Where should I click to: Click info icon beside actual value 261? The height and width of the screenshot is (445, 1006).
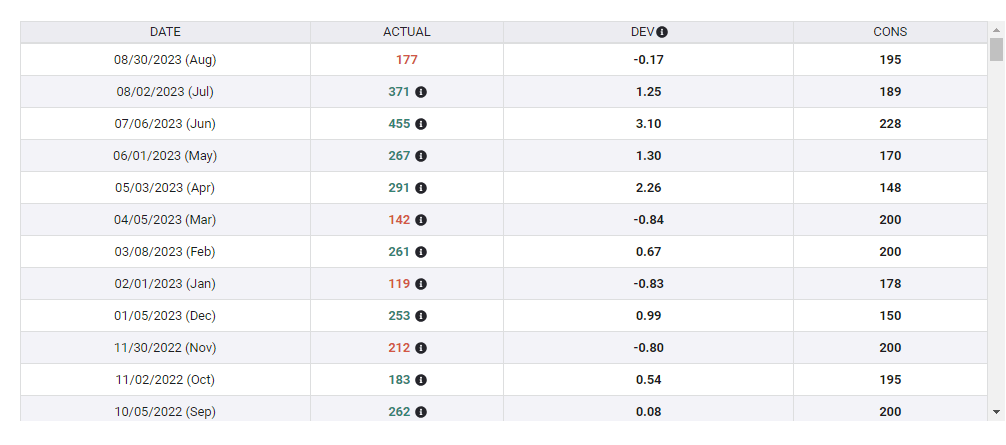[421, 252]
